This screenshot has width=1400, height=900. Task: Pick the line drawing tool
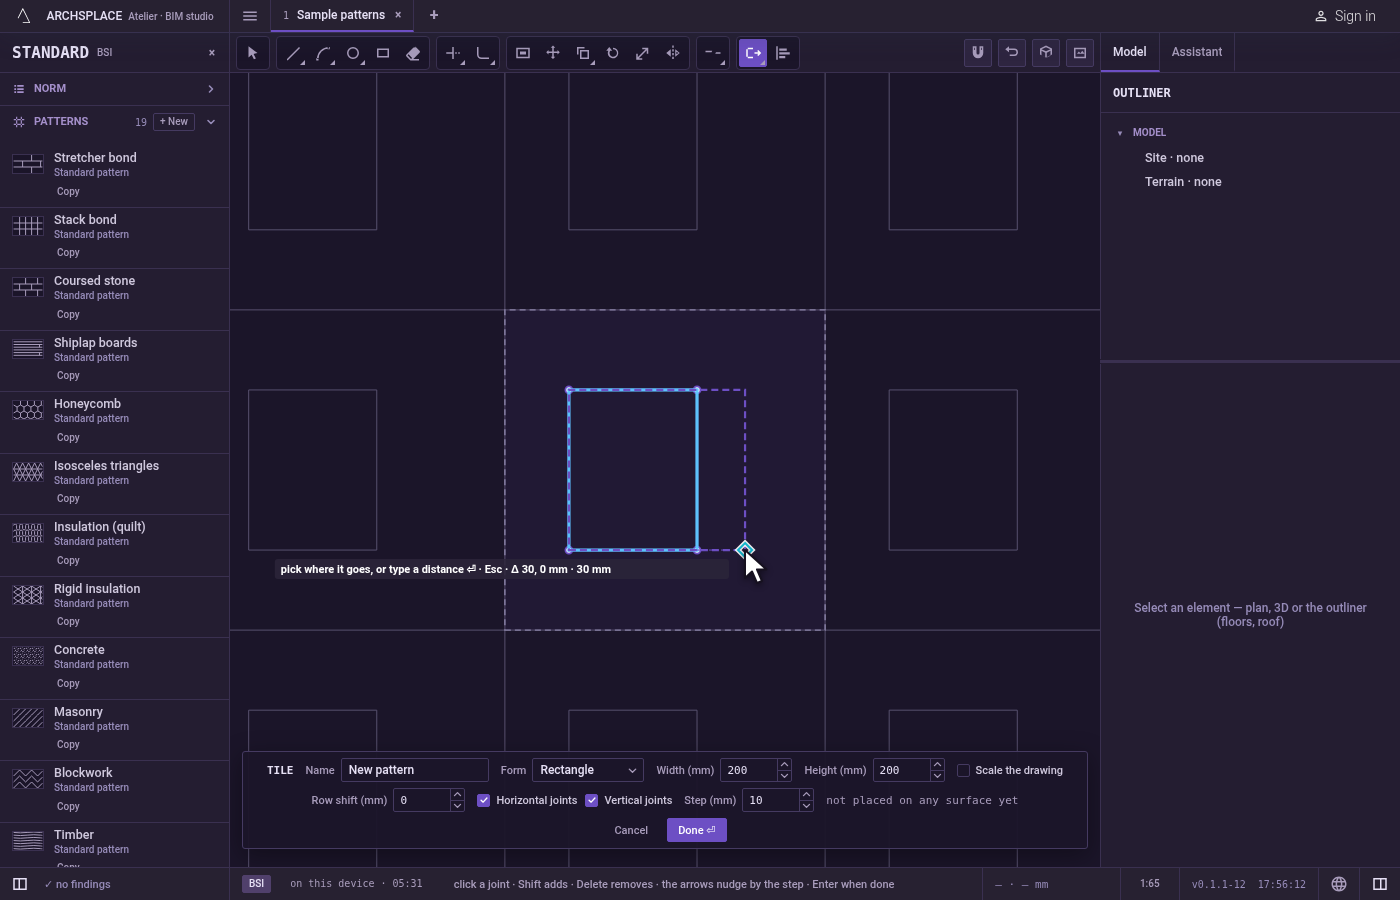click(x=293, y=53)
